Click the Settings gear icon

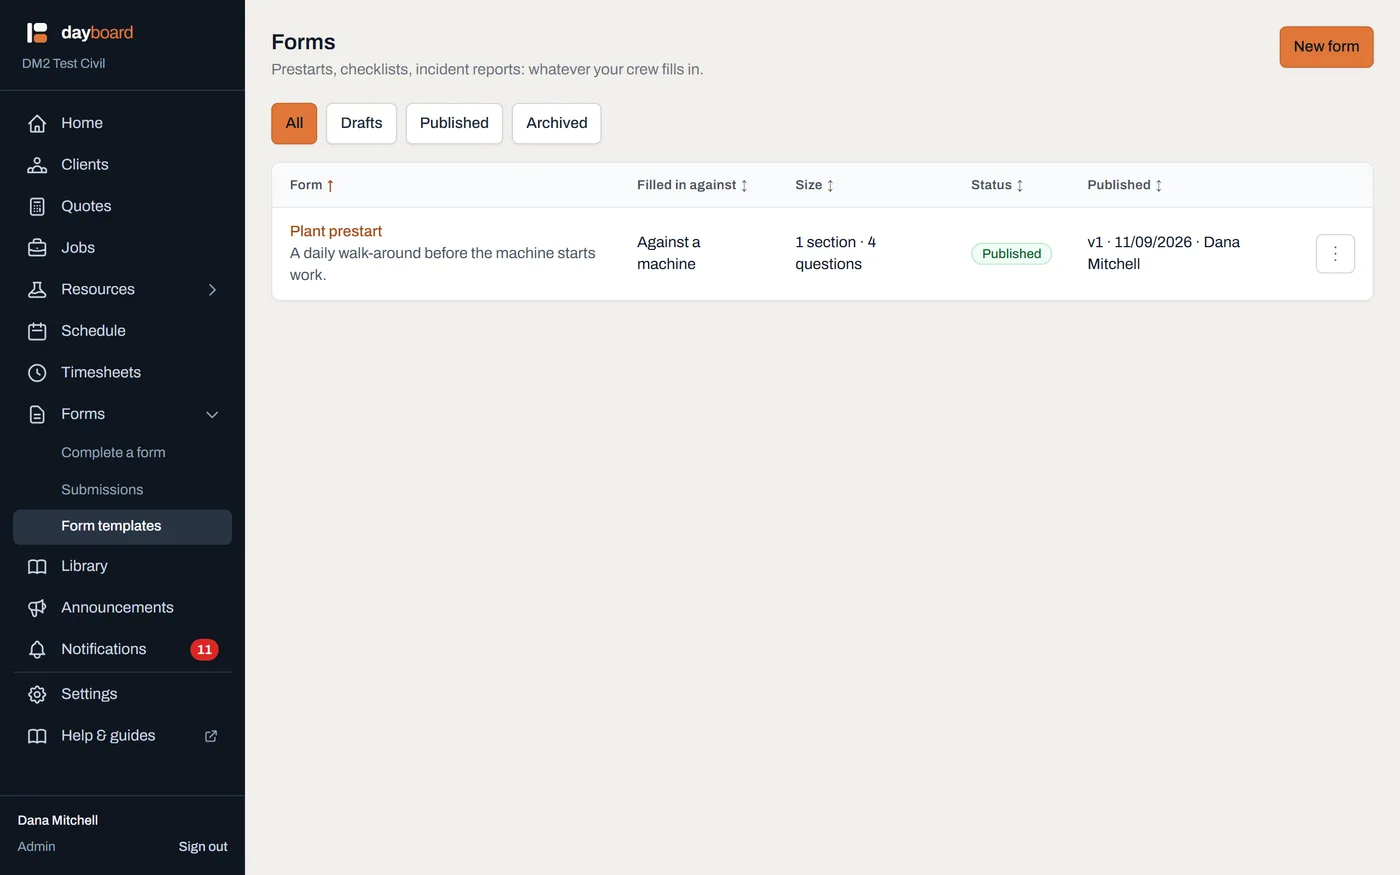coord(37,694)
